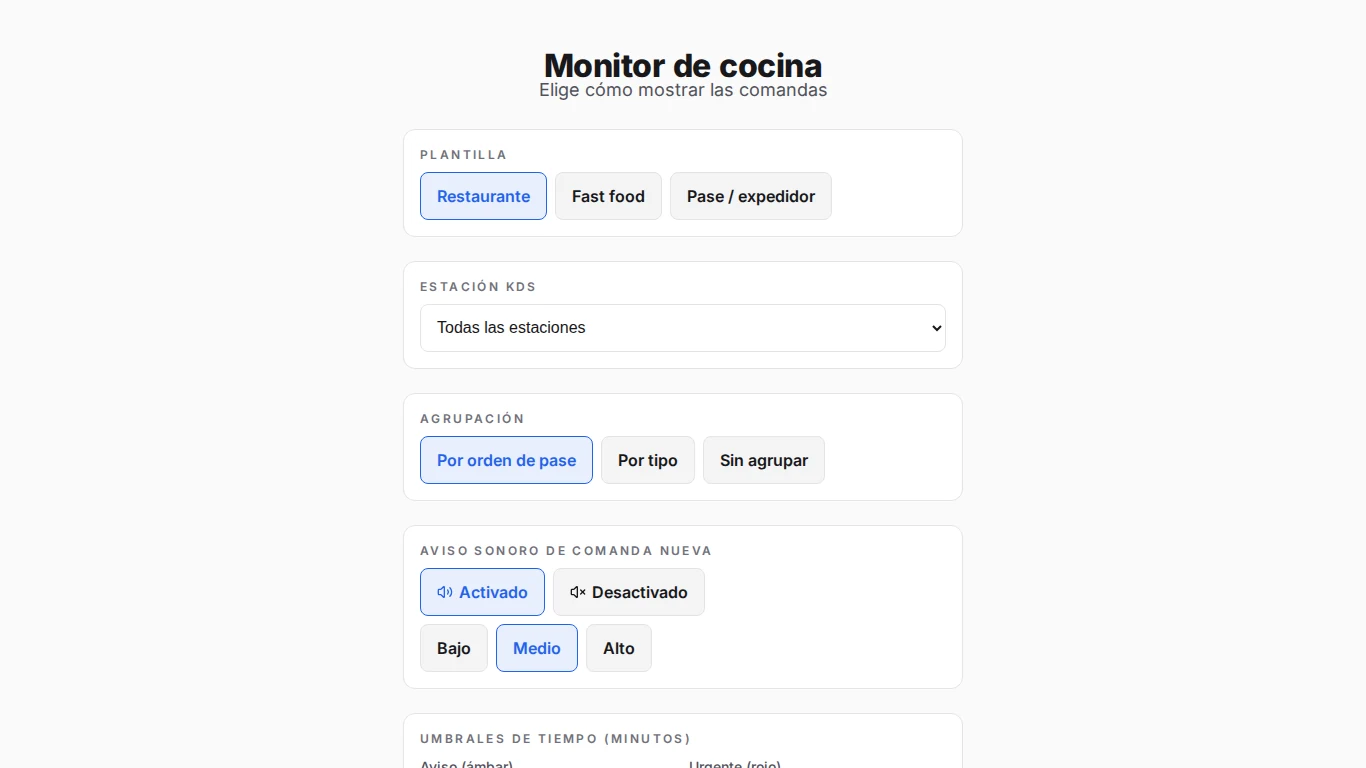Screen dimensions: 1366x768
Task: Click the Monitor de cocina heading
Action: tap(683, 65)
